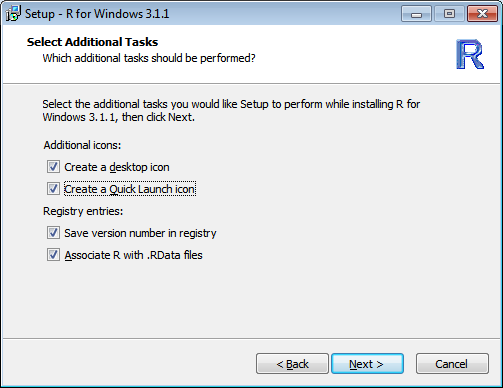Continue with the Next button
The width and height of the screenshot is (503, 388).
point(367,364)
